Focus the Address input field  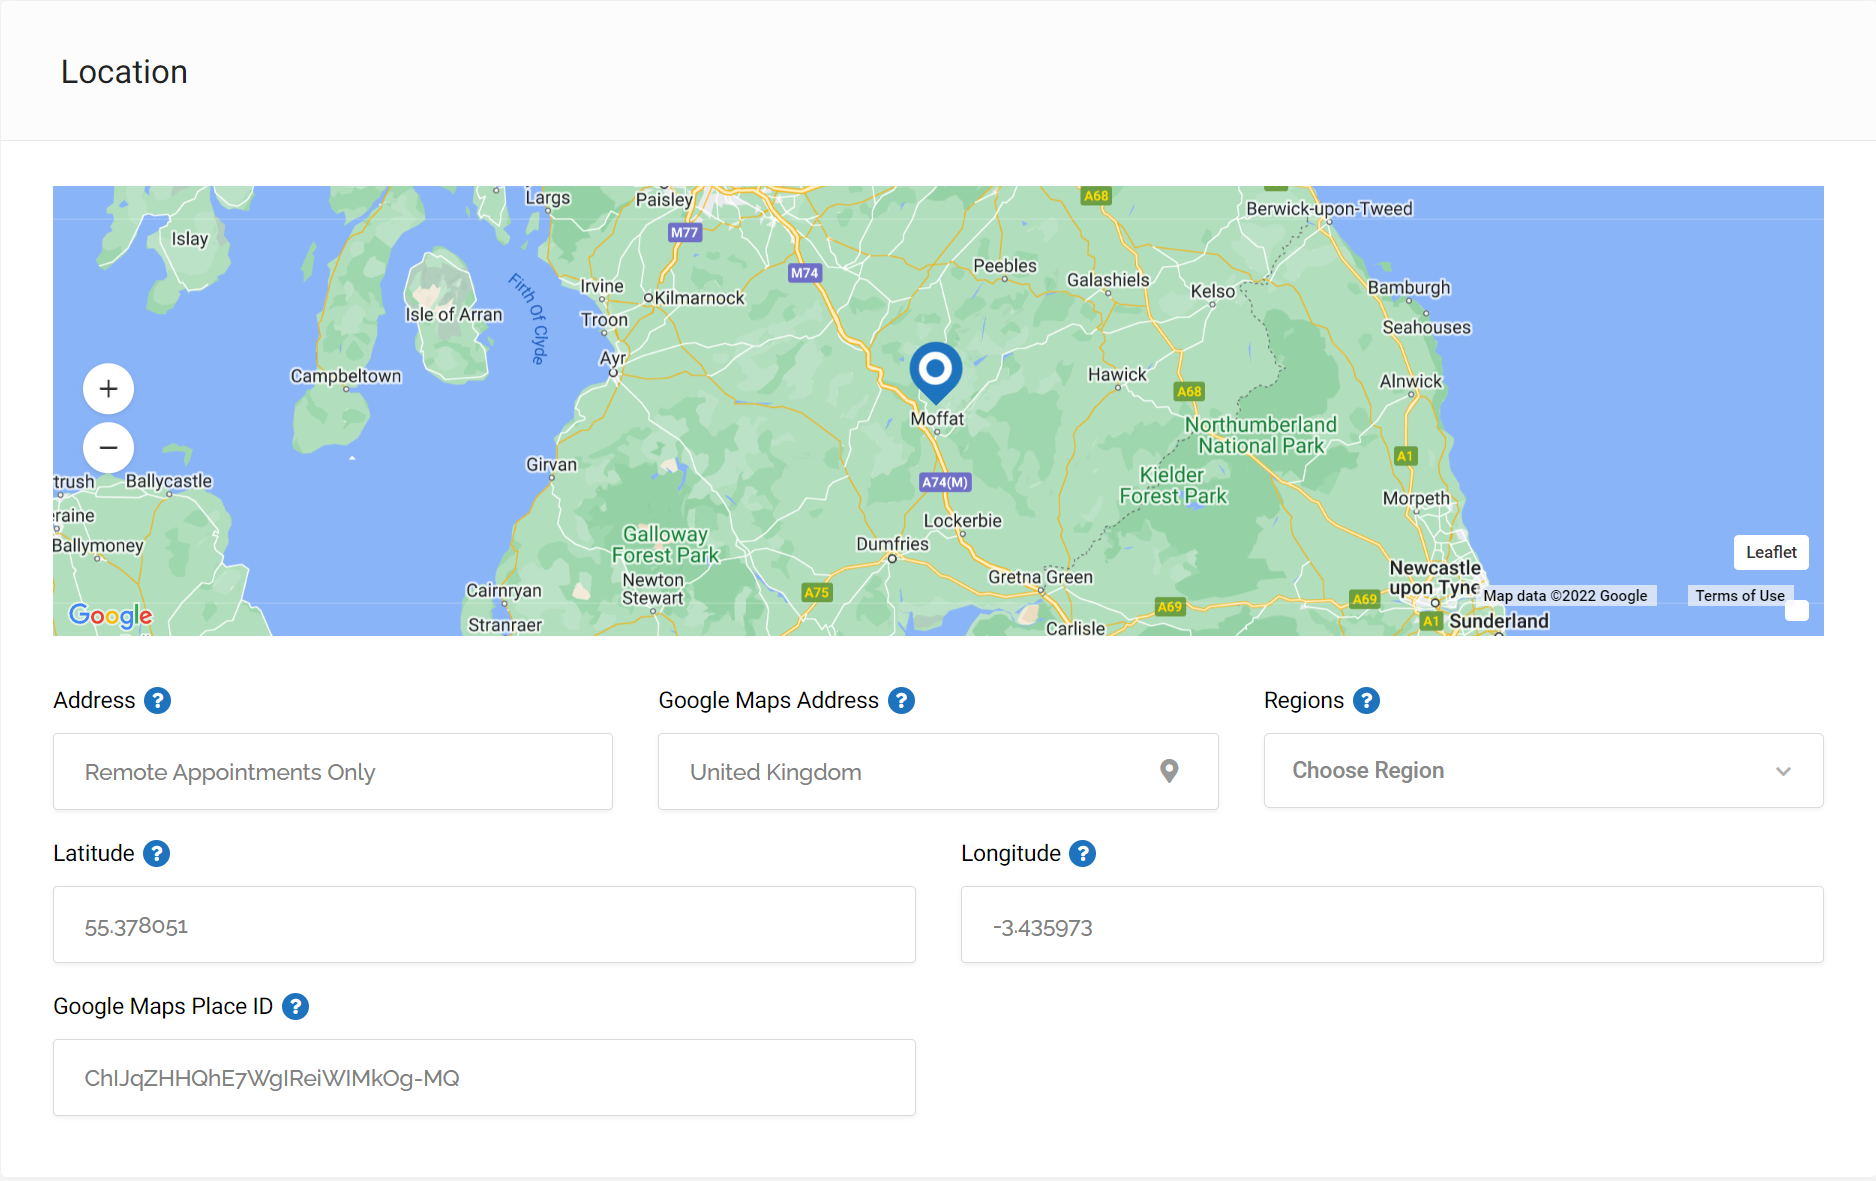tap(332, 772)
